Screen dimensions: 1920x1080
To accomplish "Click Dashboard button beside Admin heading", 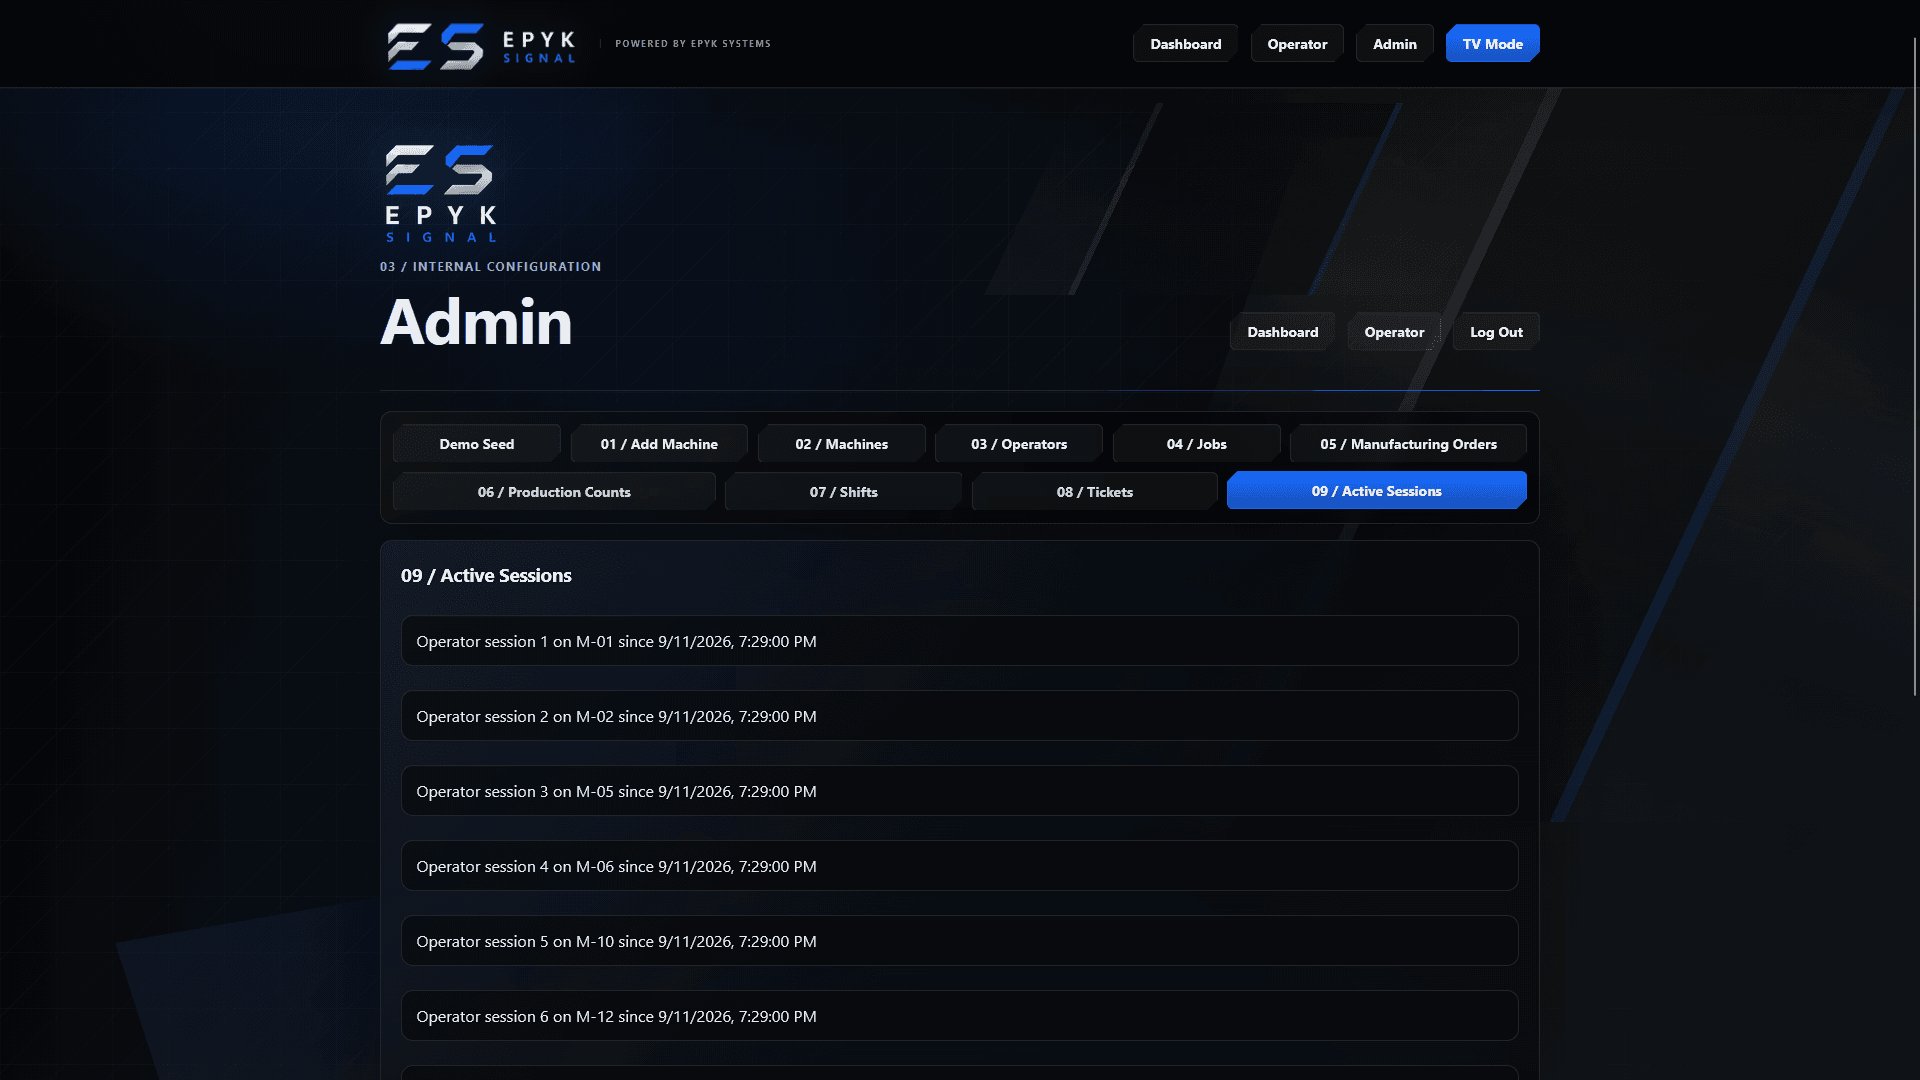I will 1282,332.
